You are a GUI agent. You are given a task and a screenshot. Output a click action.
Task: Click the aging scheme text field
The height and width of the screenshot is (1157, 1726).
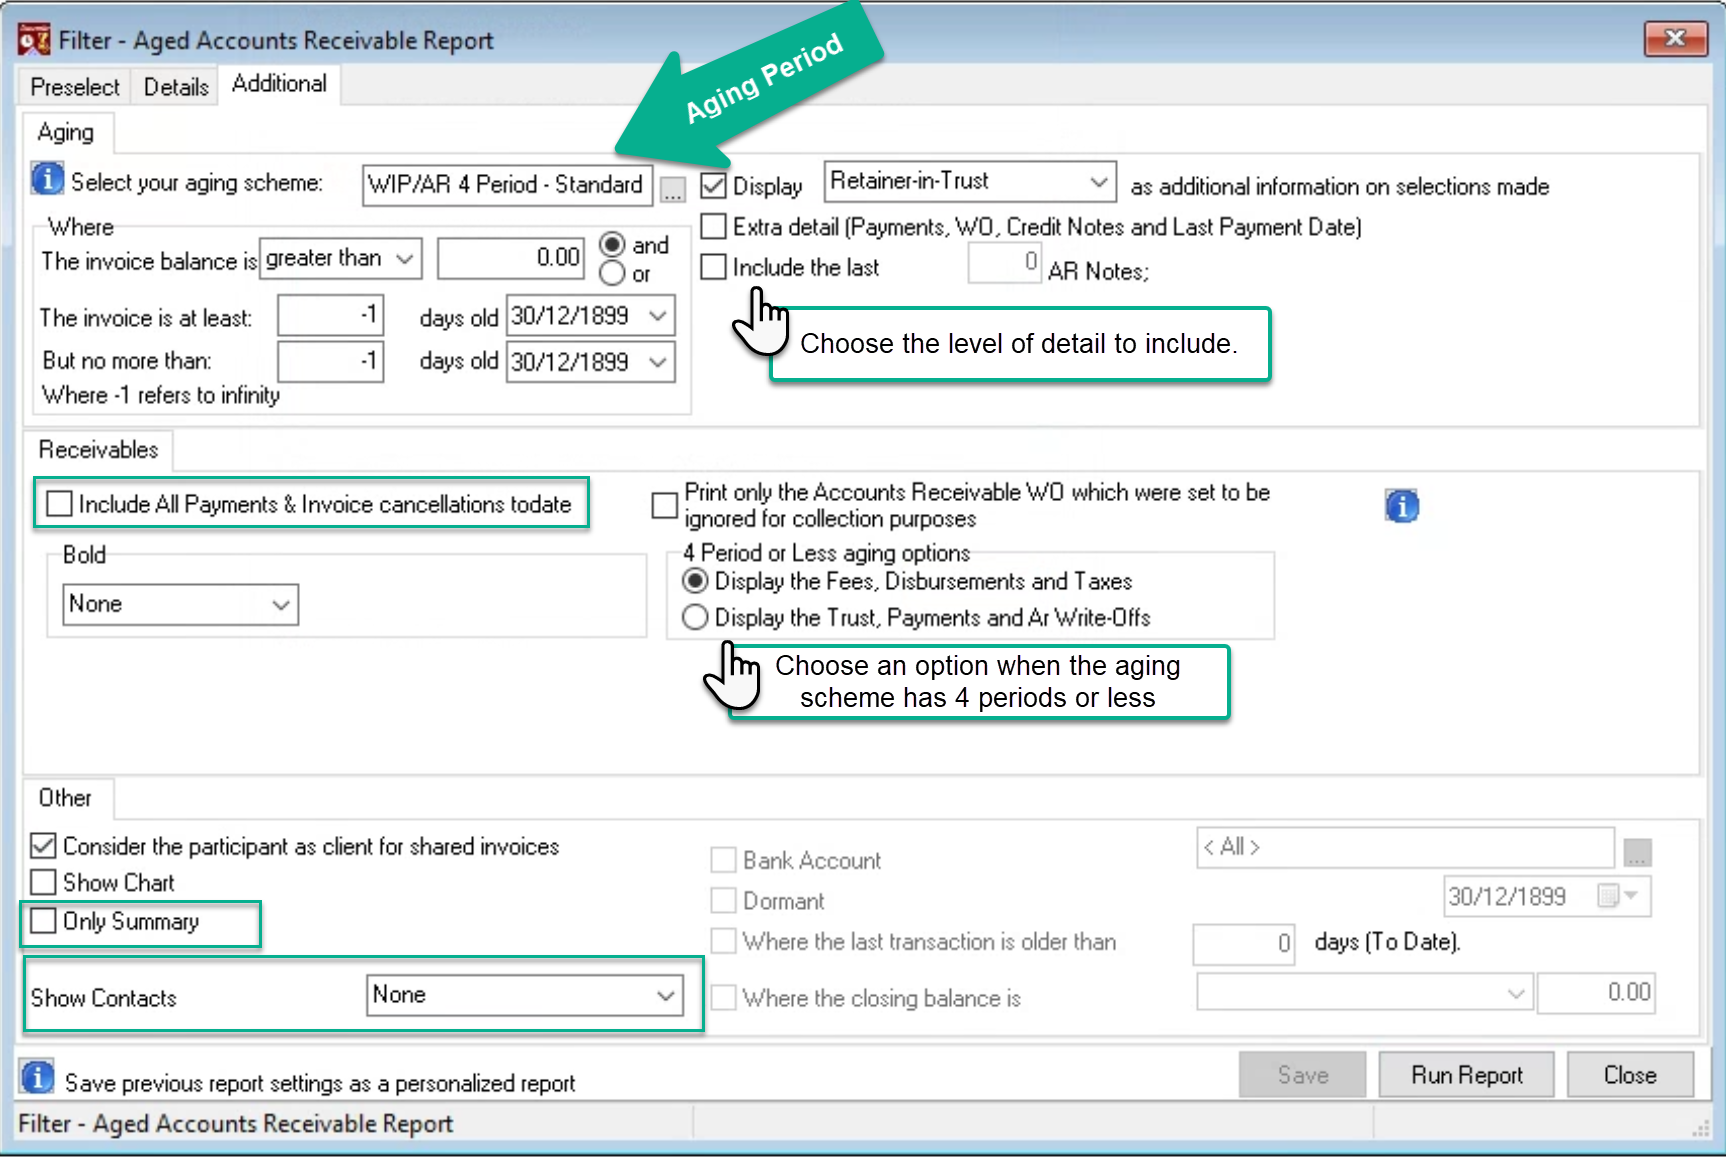[507, 185]
